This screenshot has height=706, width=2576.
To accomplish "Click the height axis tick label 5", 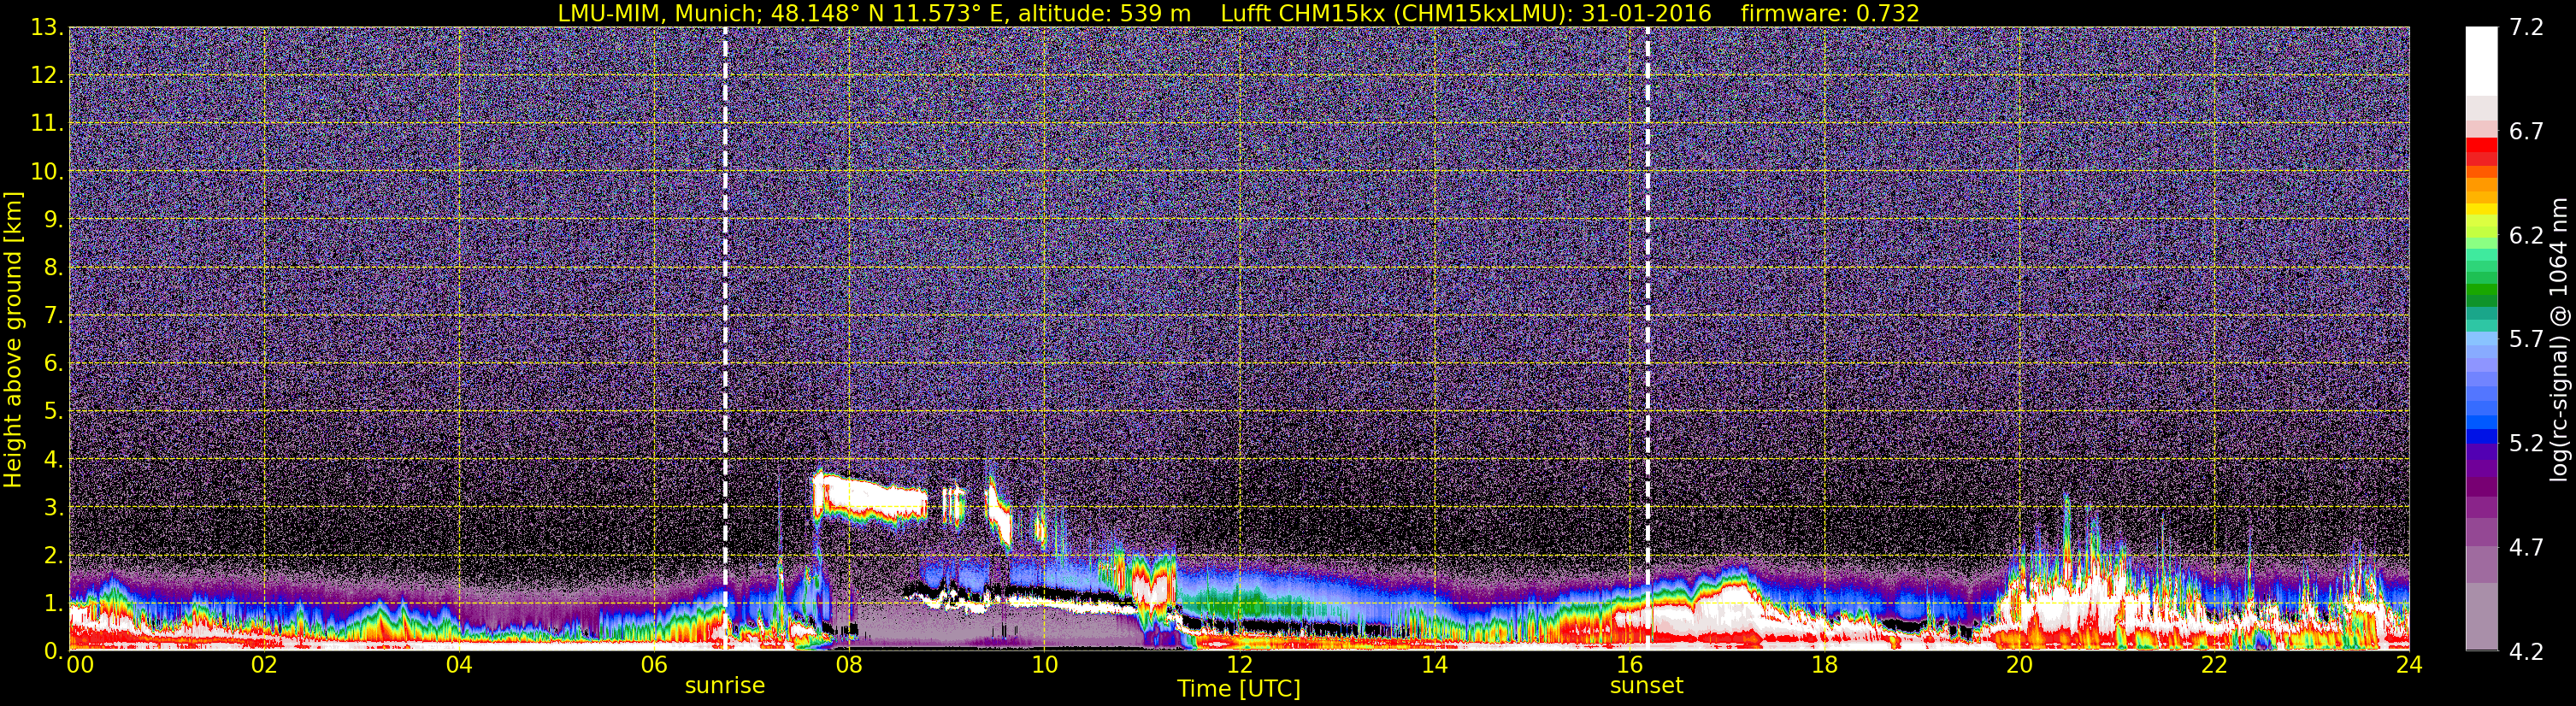I will 52,412.
